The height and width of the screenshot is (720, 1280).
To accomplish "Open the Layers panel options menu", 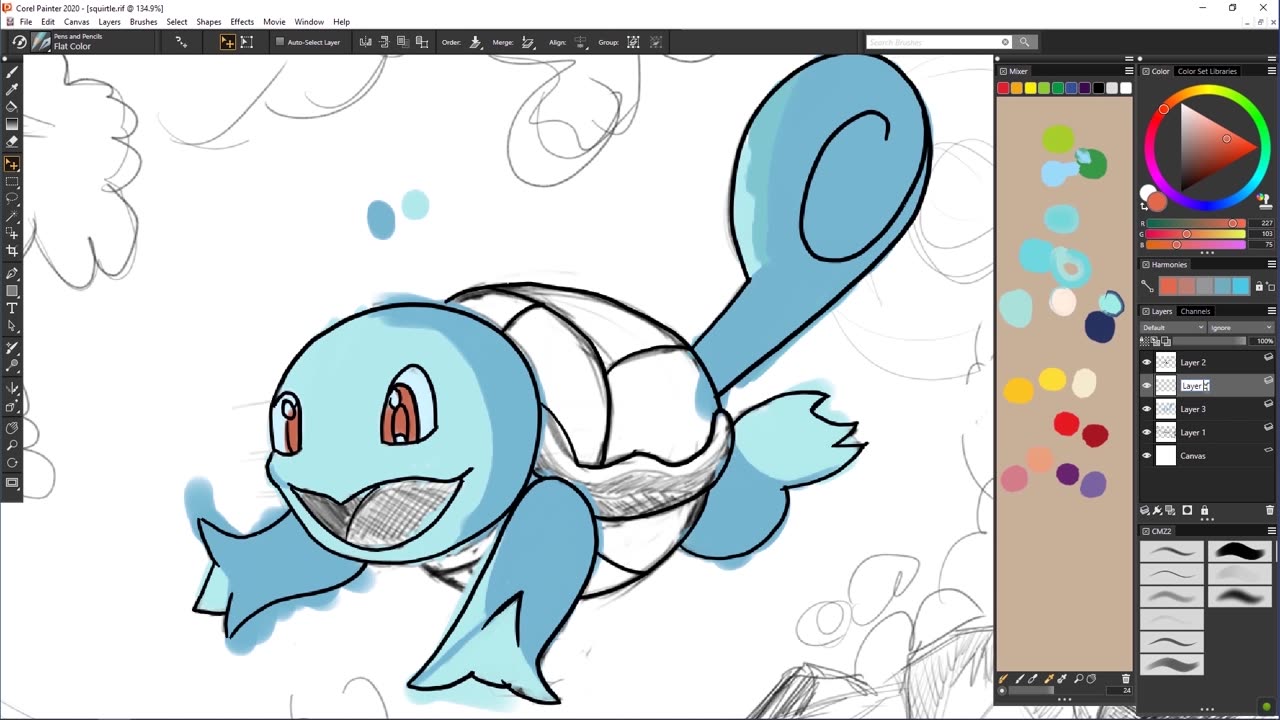I will pos(1272,311).
